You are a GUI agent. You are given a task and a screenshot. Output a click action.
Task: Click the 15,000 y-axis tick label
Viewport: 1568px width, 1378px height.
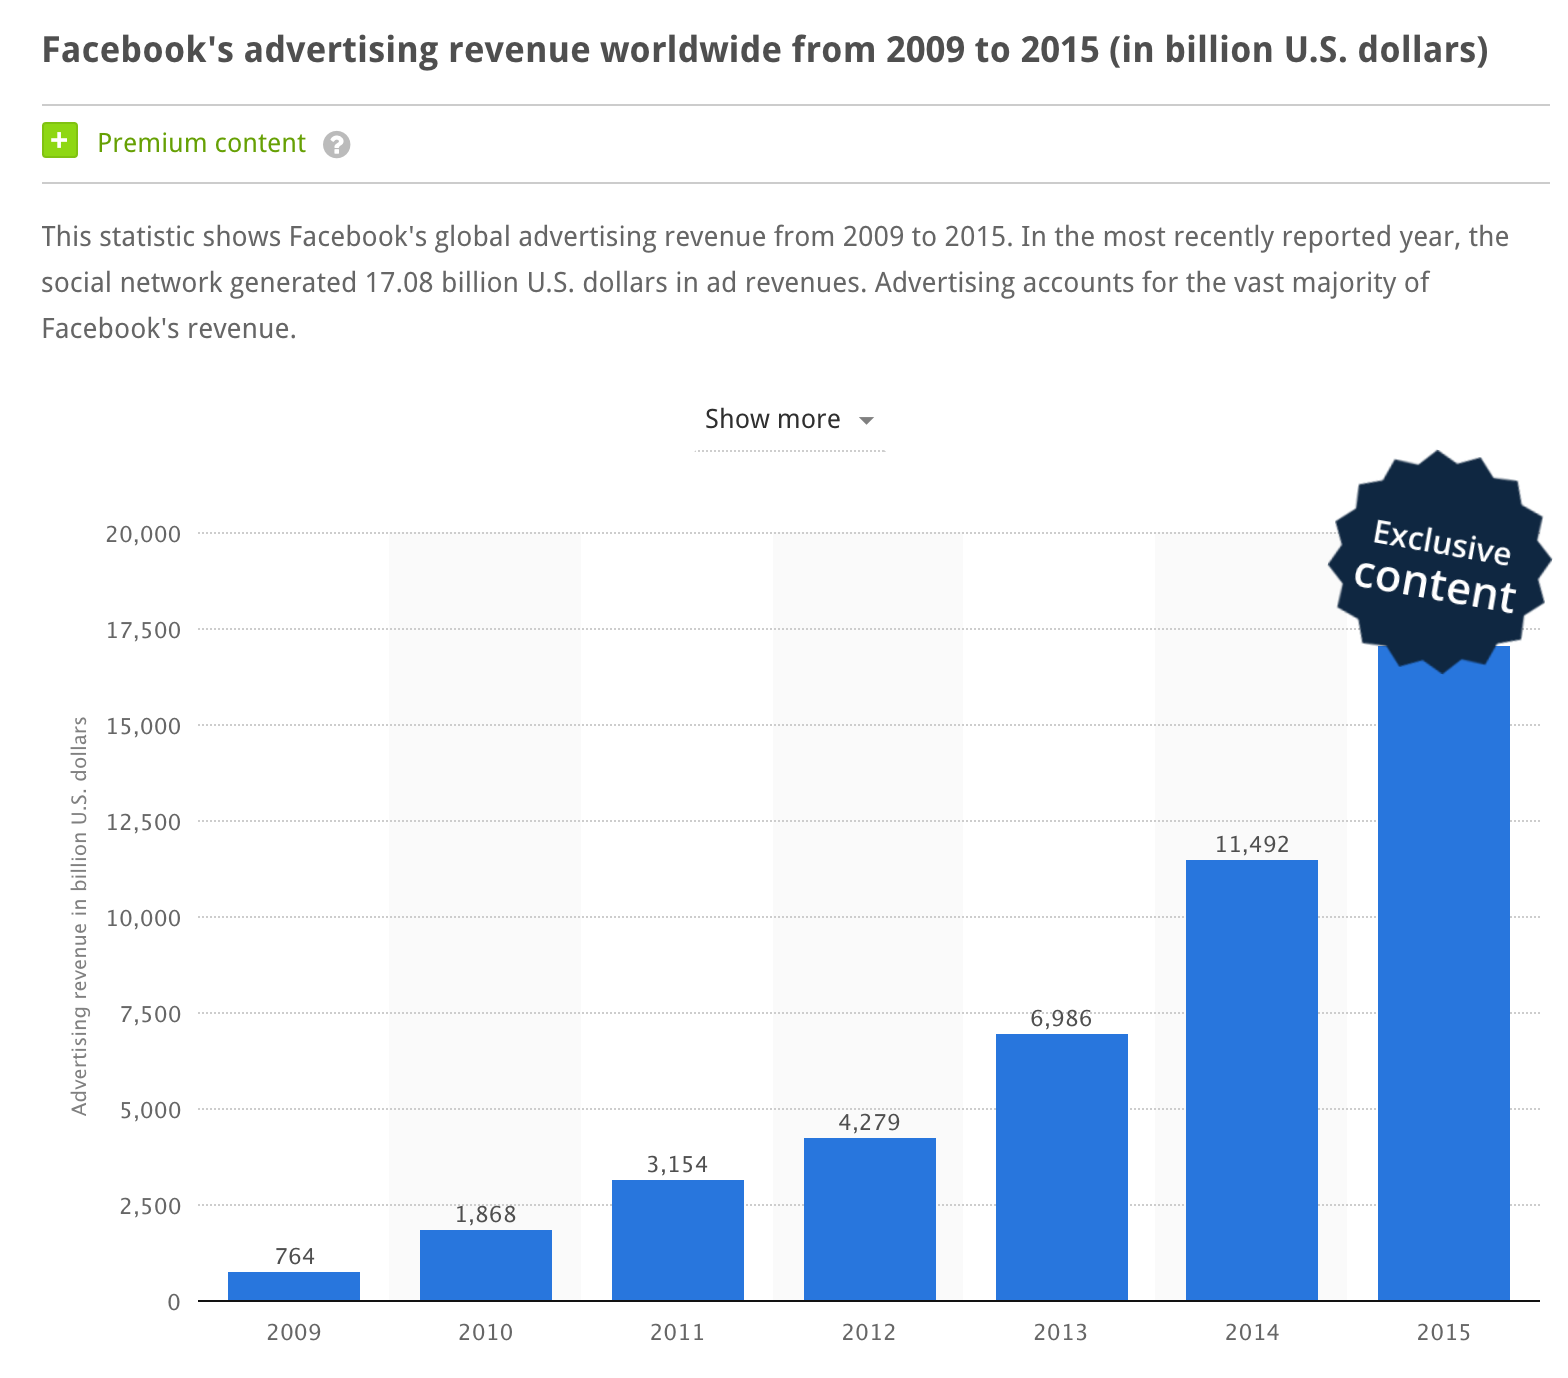coord(144,726)
